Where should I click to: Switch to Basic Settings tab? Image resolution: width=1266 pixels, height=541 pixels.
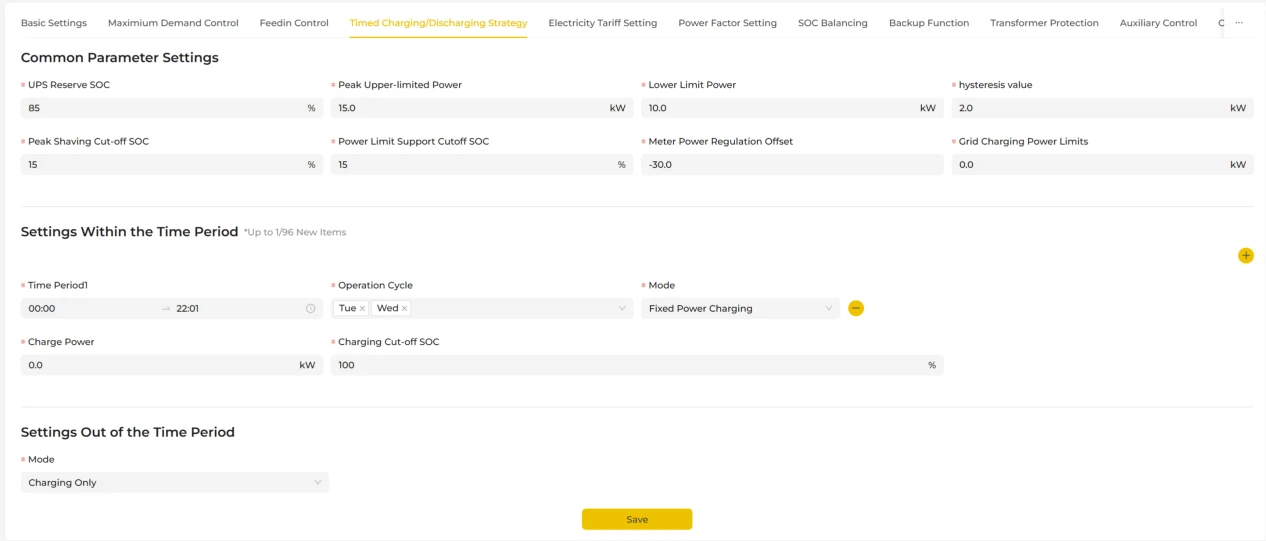click(x=54, y=23)
